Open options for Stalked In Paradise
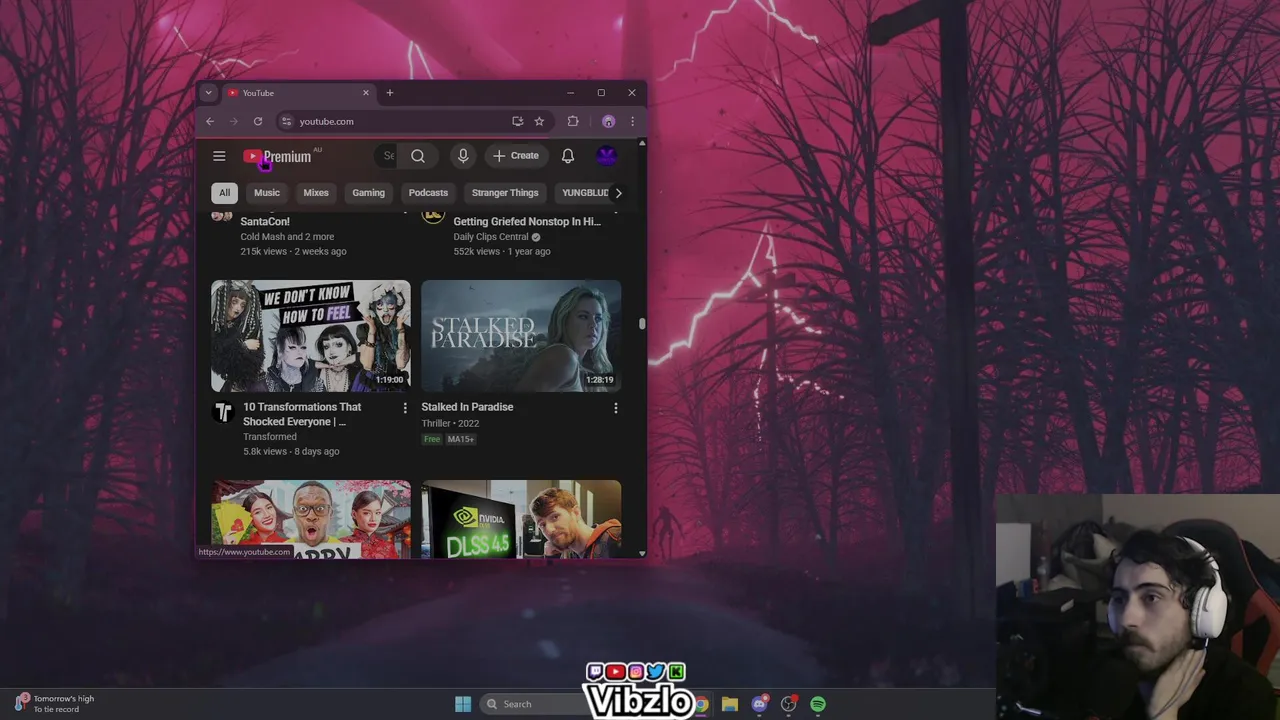This screenshot has width=1280, height=720. tap(616, 408)
